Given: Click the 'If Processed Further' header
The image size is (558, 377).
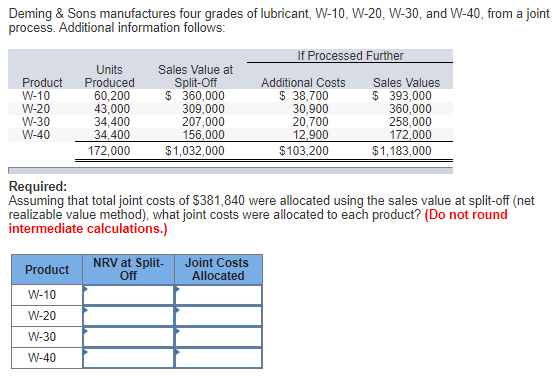Looking at the screenshot, I should click(350, 56).
